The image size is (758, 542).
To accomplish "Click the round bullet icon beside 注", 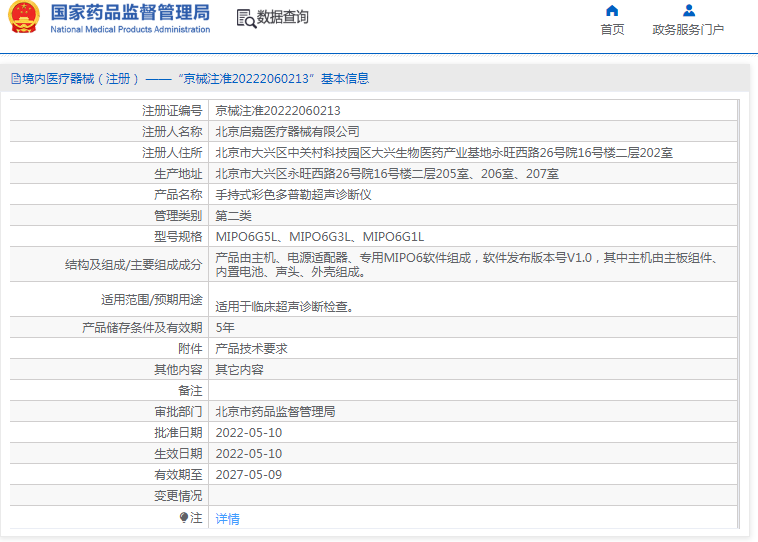I will point(184,518).
